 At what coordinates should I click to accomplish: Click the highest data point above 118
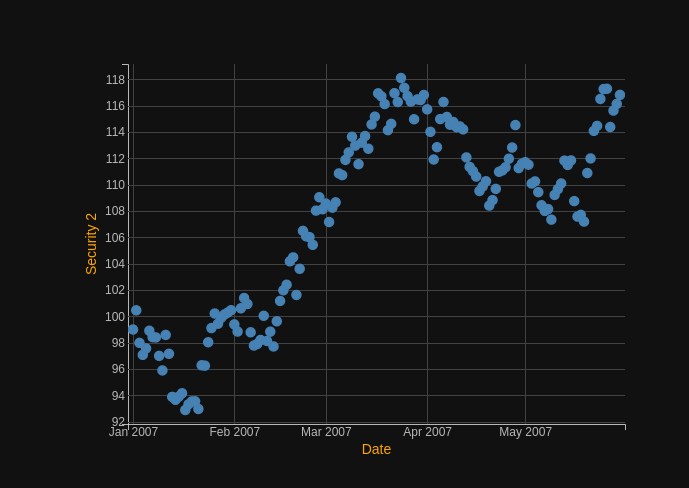tap(401, 78)
